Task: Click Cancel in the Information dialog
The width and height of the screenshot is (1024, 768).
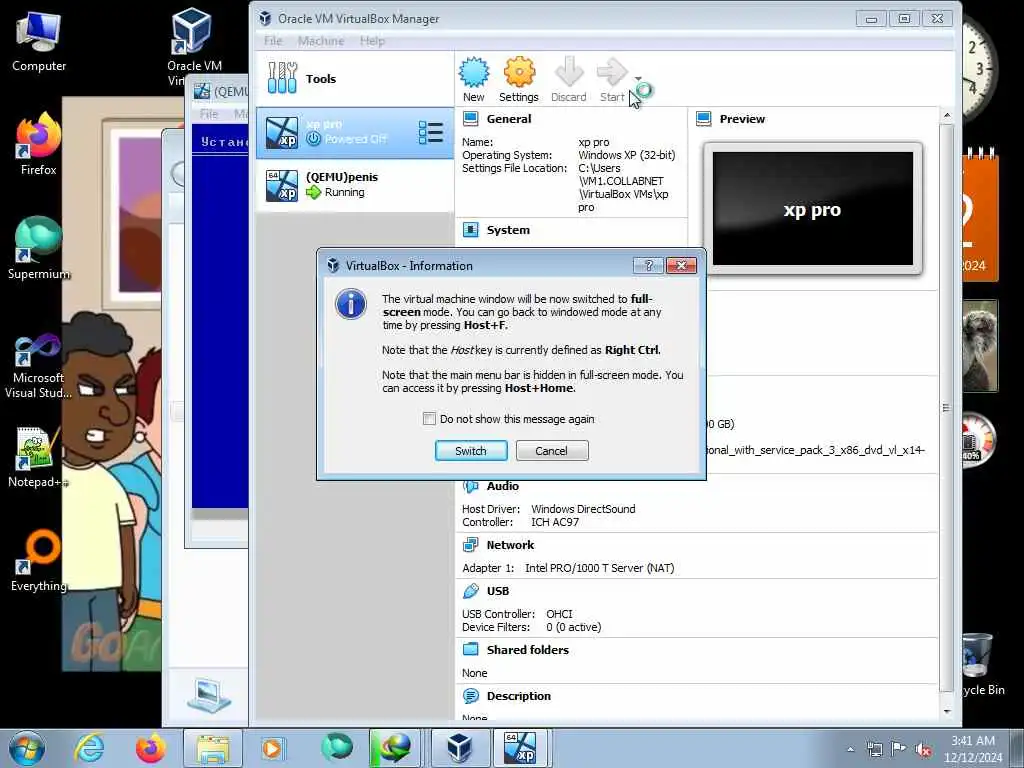Action: (x=552, y=451)
